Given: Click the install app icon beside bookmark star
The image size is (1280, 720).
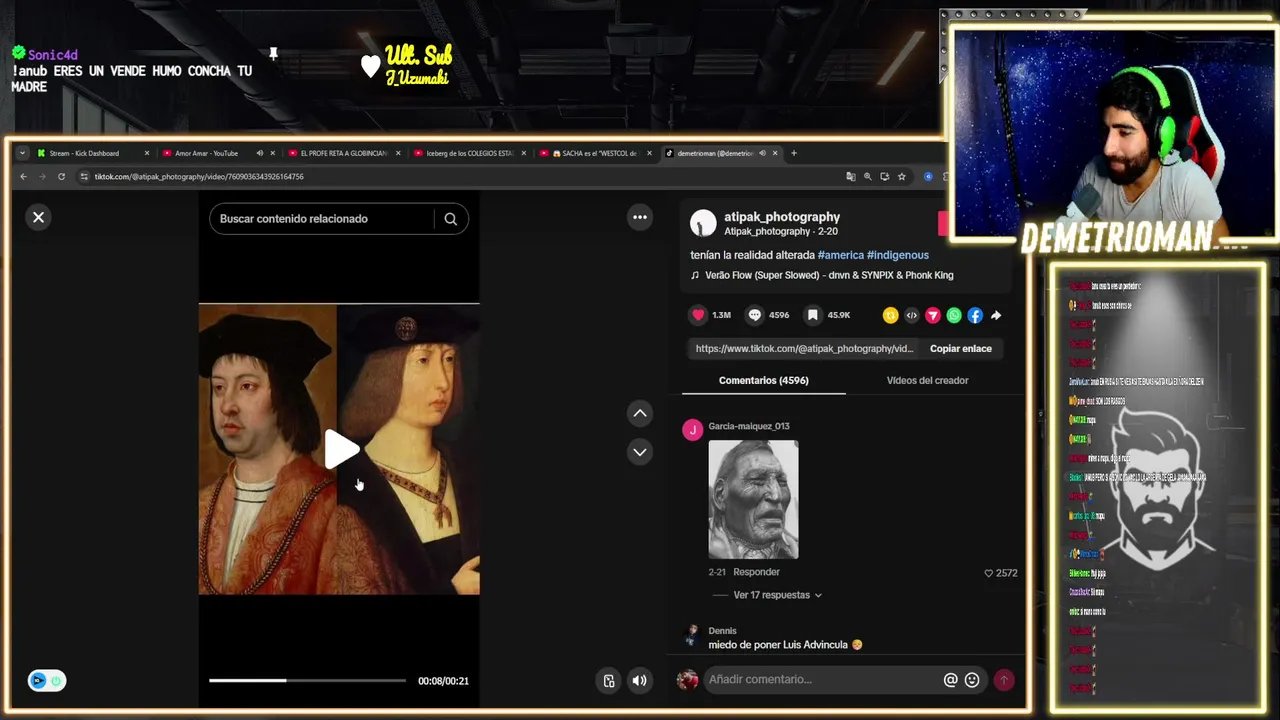Looking at the screenshot, I should pyautogui.click(x=884, y=177).
